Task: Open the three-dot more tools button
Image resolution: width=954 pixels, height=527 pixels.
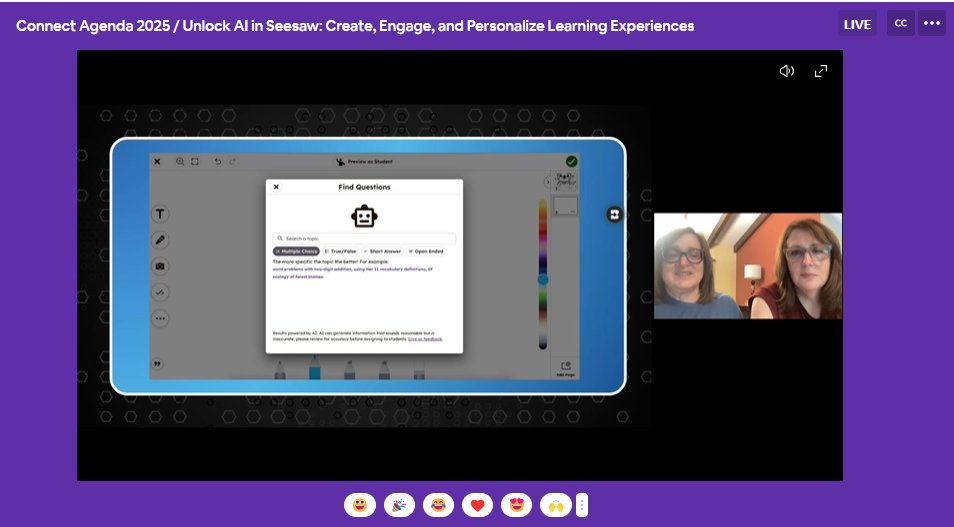Action: pyautogui.click(x=160, y=318)
